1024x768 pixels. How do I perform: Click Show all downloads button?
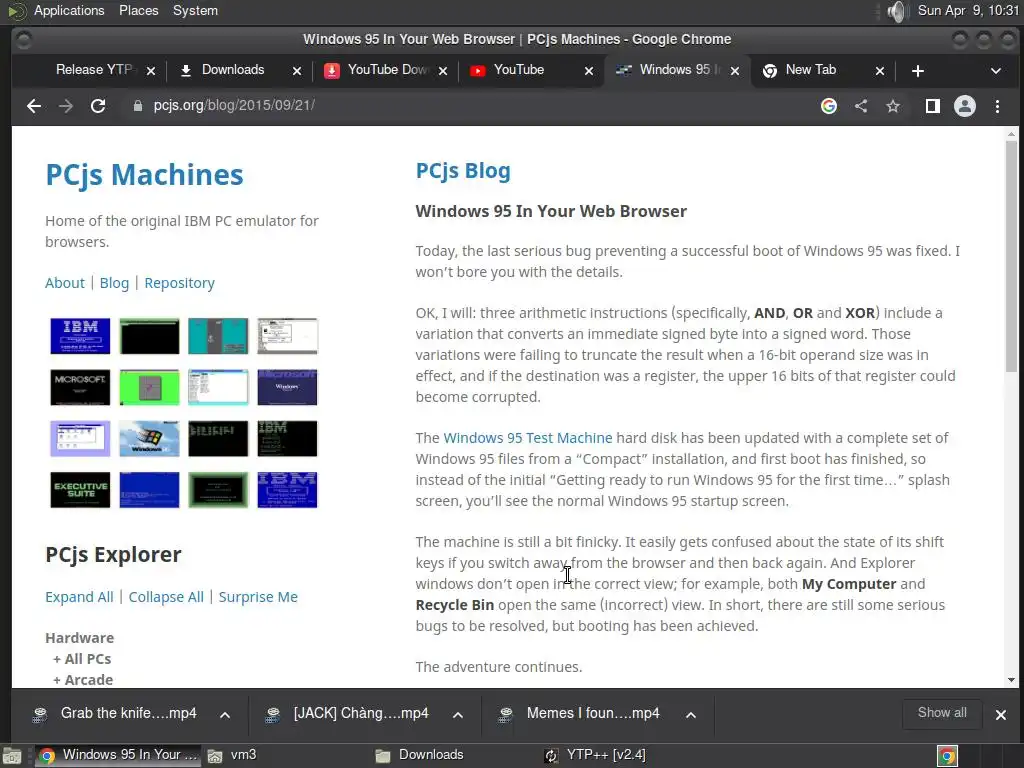coord(942,713)
